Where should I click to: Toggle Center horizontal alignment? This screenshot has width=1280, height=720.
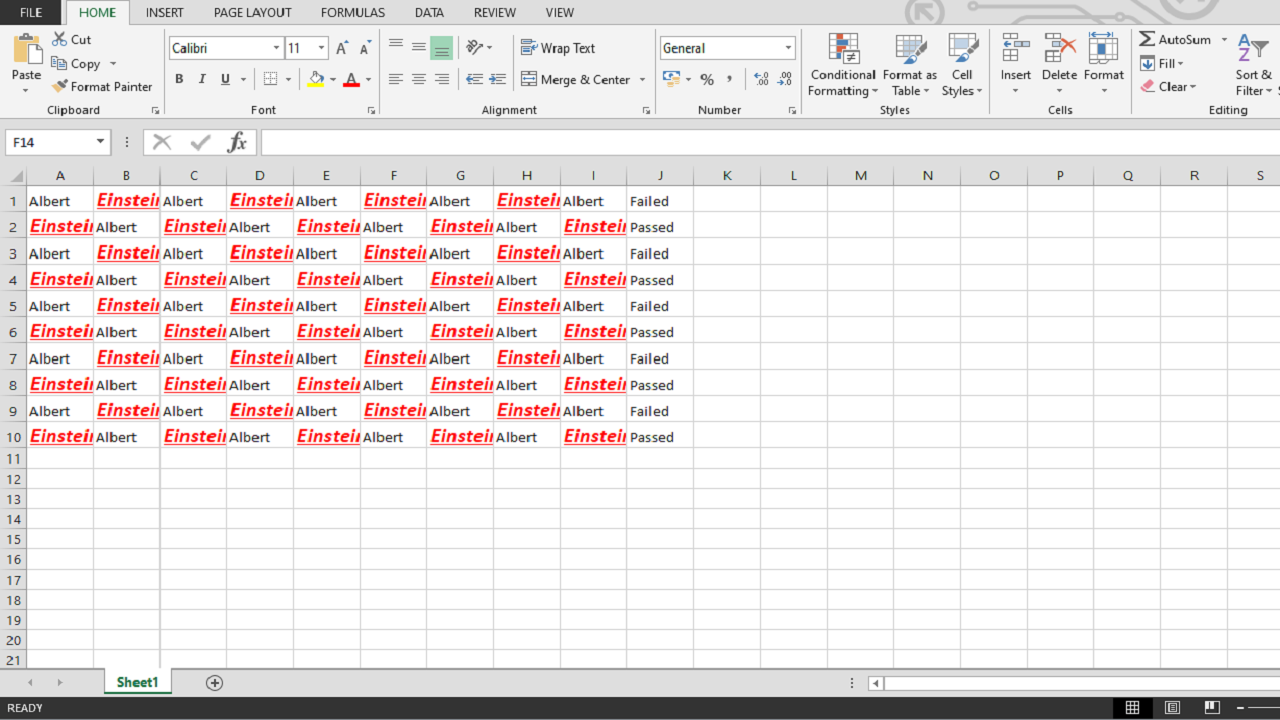419,79
